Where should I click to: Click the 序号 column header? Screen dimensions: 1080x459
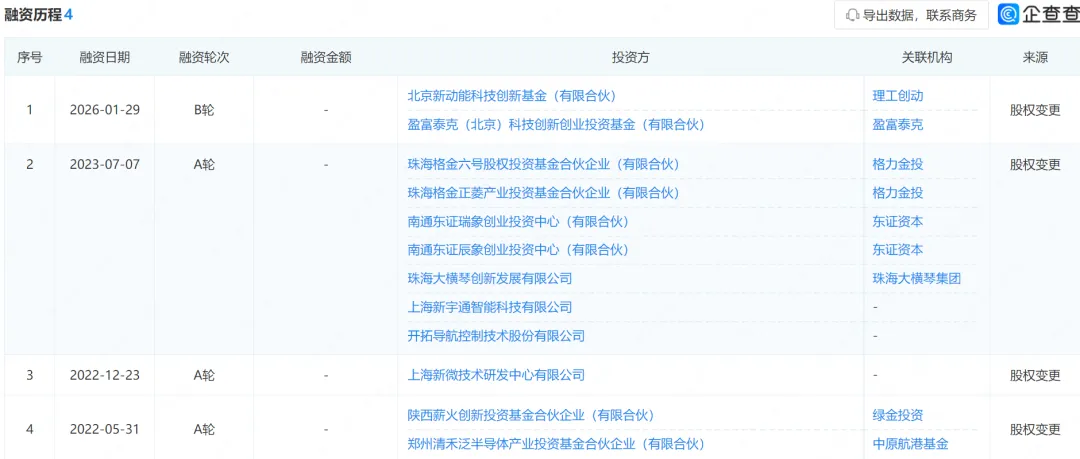coord(30,58)
